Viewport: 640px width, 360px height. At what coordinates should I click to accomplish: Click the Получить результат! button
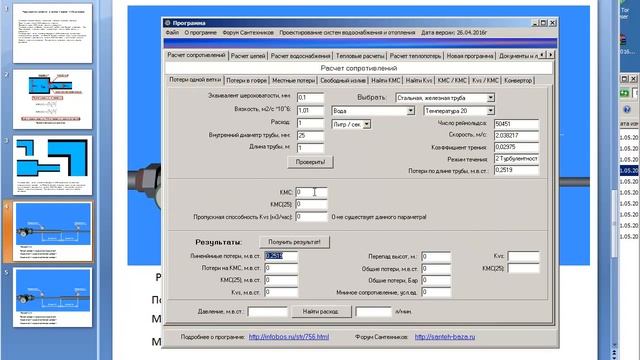point(294,242)
